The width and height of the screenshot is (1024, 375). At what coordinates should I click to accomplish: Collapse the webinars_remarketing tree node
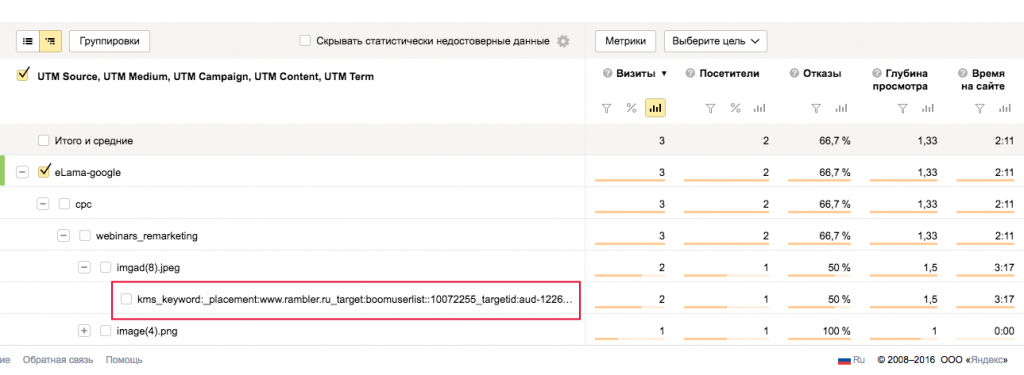click(x=63, y=235)
